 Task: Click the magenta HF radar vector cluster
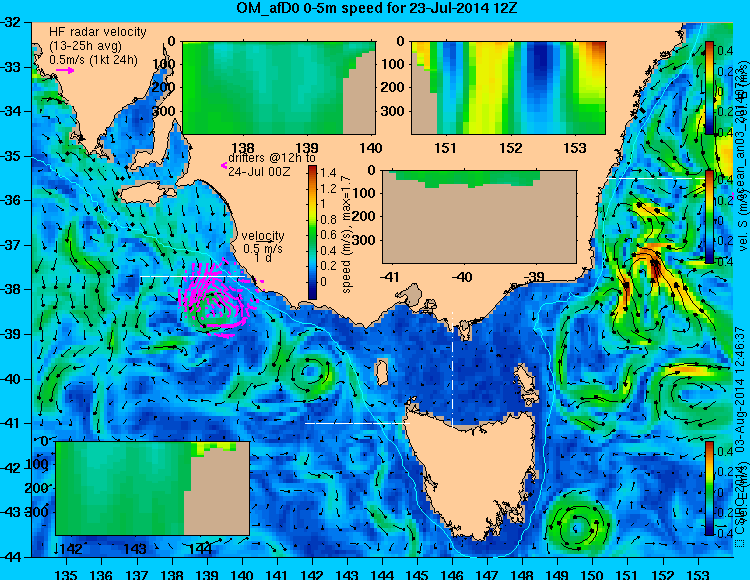click(x=218, y=299)
